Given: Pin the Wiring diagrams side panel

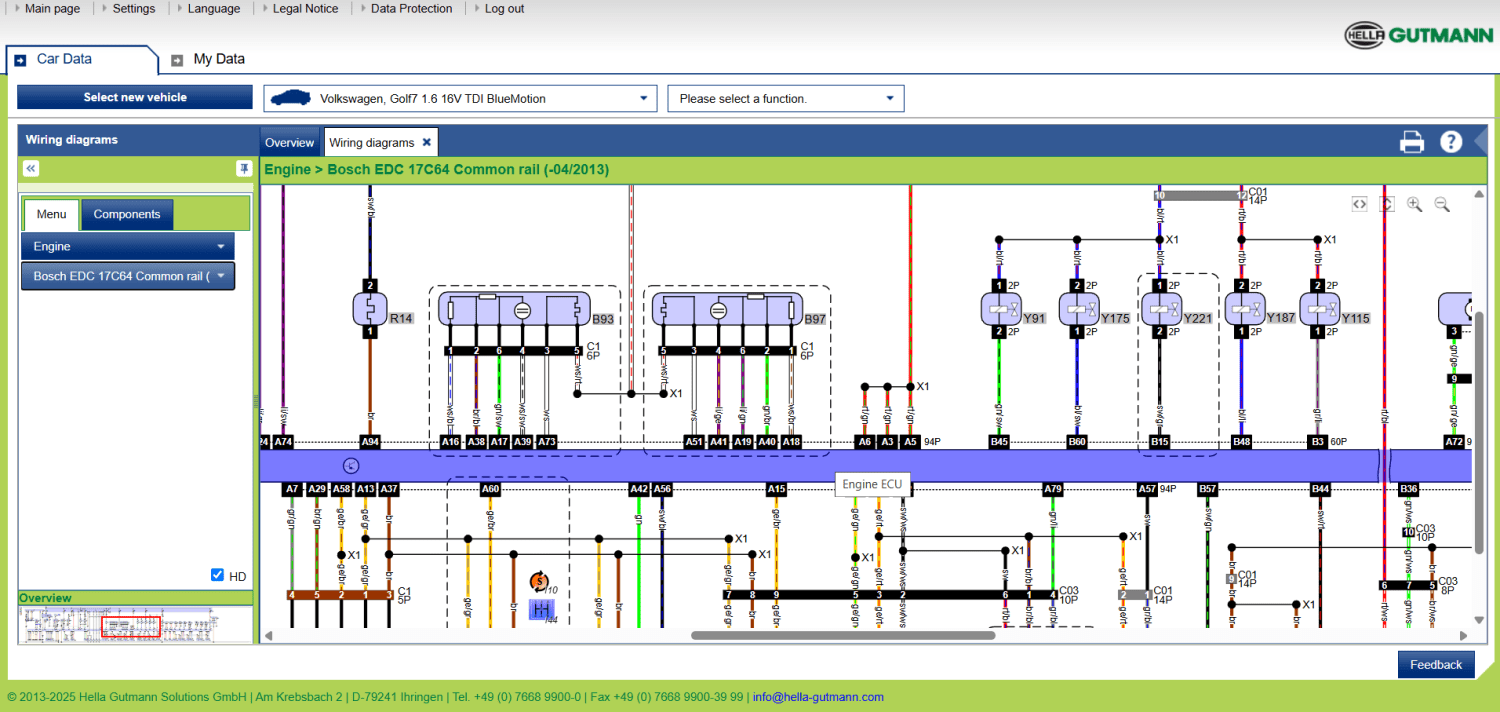Looking at the screenshot, I should [243, 168].
